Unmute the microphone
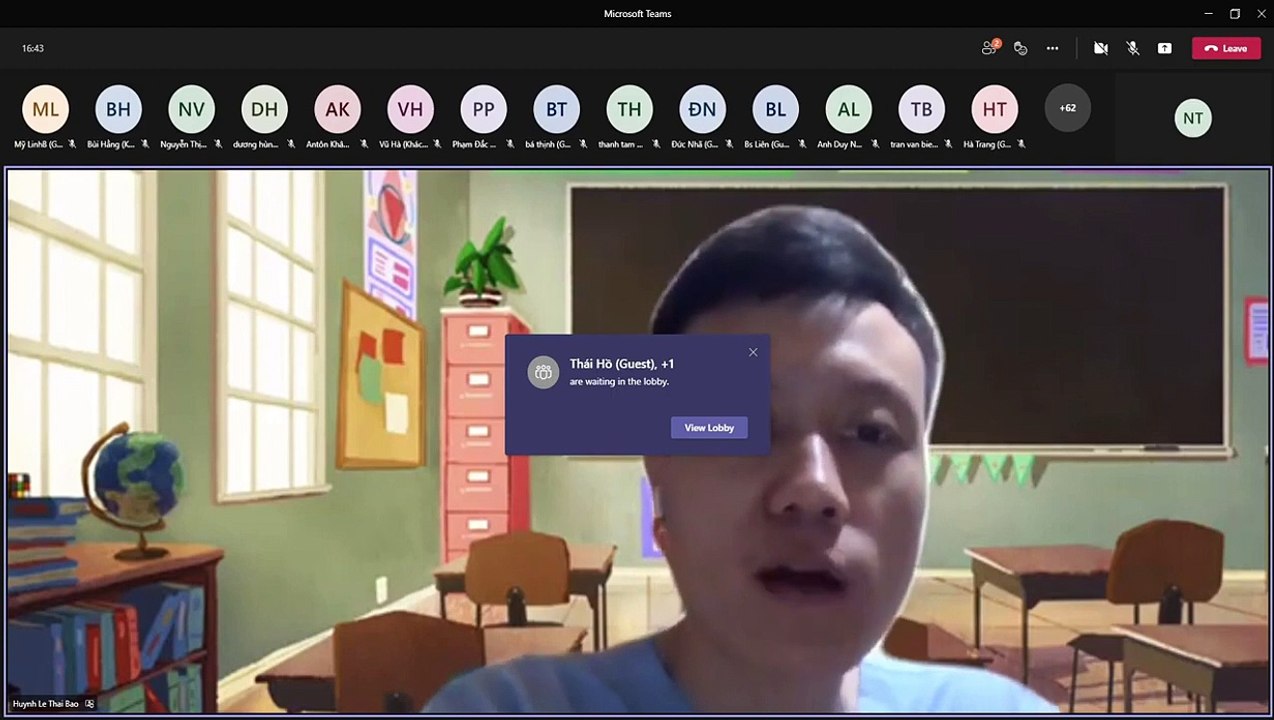This screenshot has height=720, width=1274. [1133, 48]
